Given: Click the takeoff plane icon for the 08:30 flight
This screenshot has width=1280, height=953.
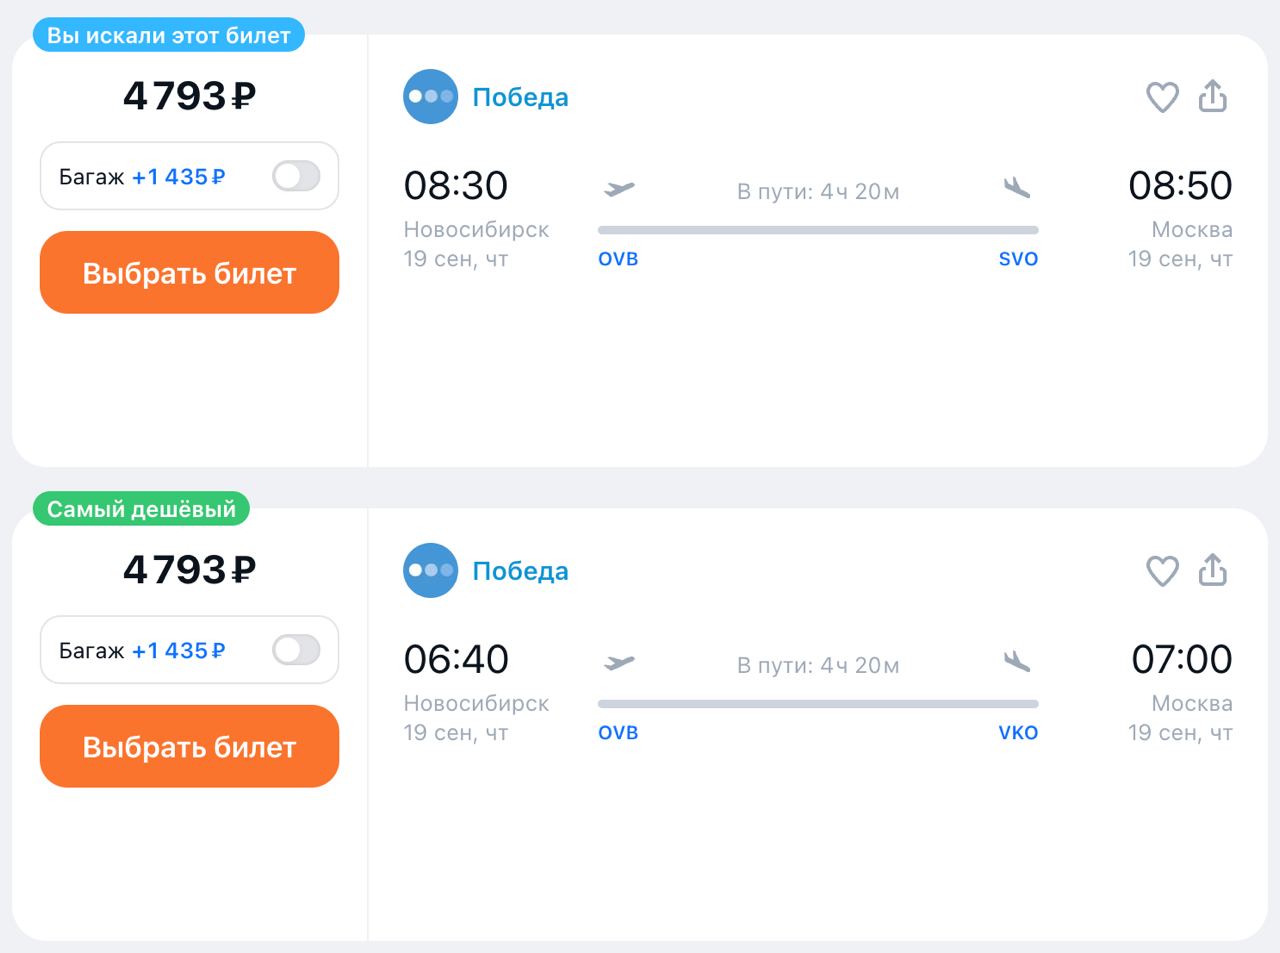Looking at the screenshot, I should pos(619,188).
